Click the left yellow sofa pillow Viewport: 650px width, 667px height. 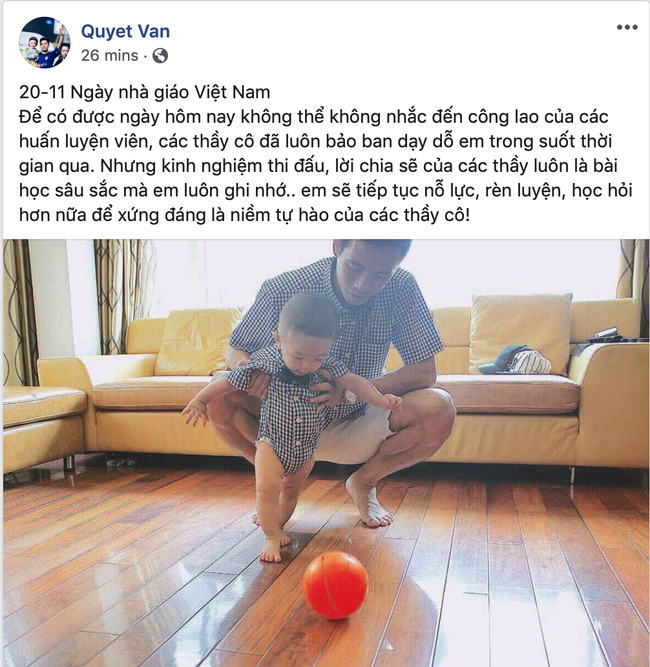pos(197,342)
